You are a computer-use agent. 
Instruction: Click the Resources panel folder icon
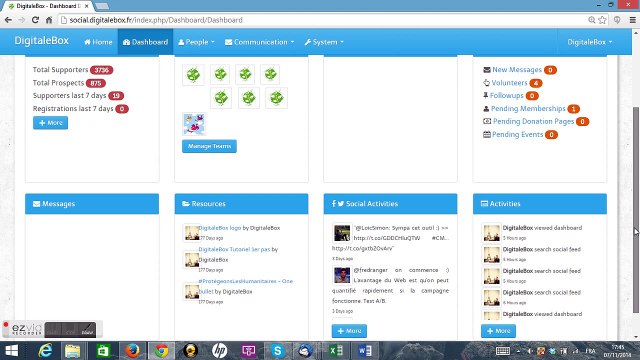(186, 203)
